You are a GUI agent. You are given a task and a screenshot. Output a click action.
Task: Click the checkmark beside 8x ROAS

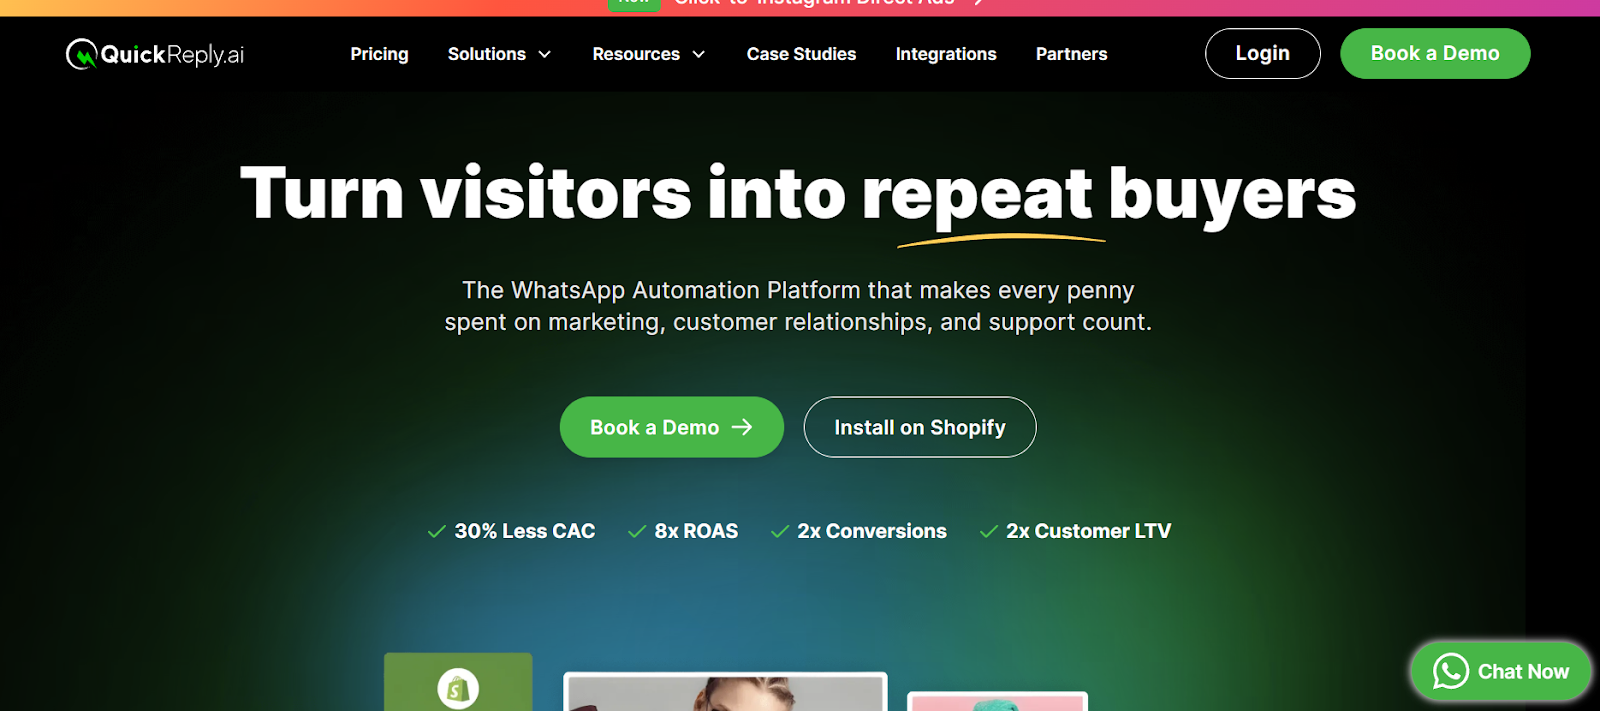(636, 532)
